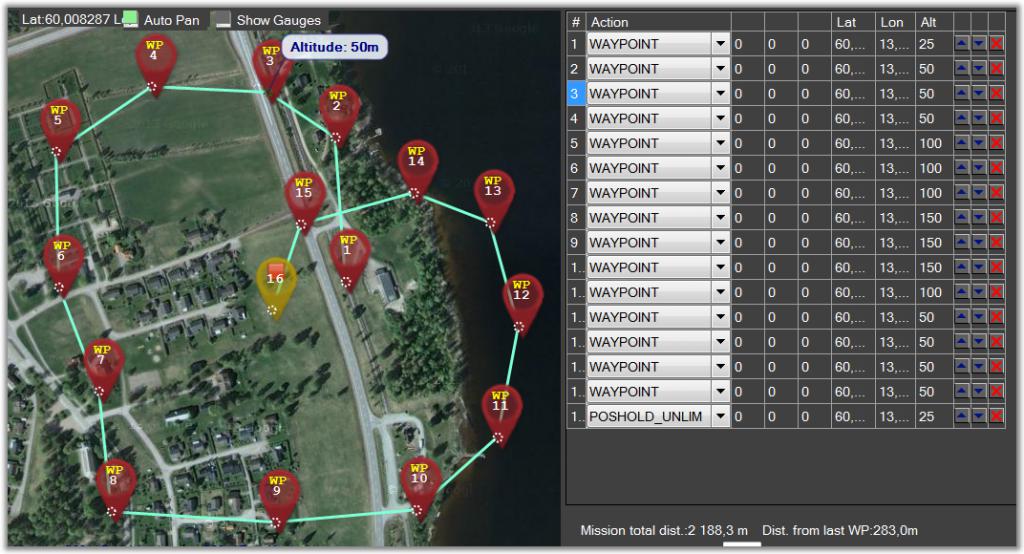1024x554 pixels.
Task: Expand the action dropdown in row 7
Action: click(720, 193)
